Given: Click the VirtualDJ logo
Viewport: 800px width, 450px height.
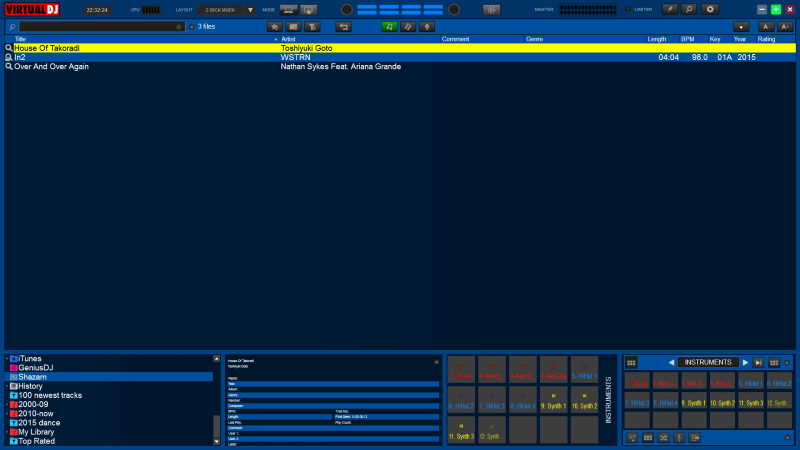Looking at the screenshot, I should point(32,10).
